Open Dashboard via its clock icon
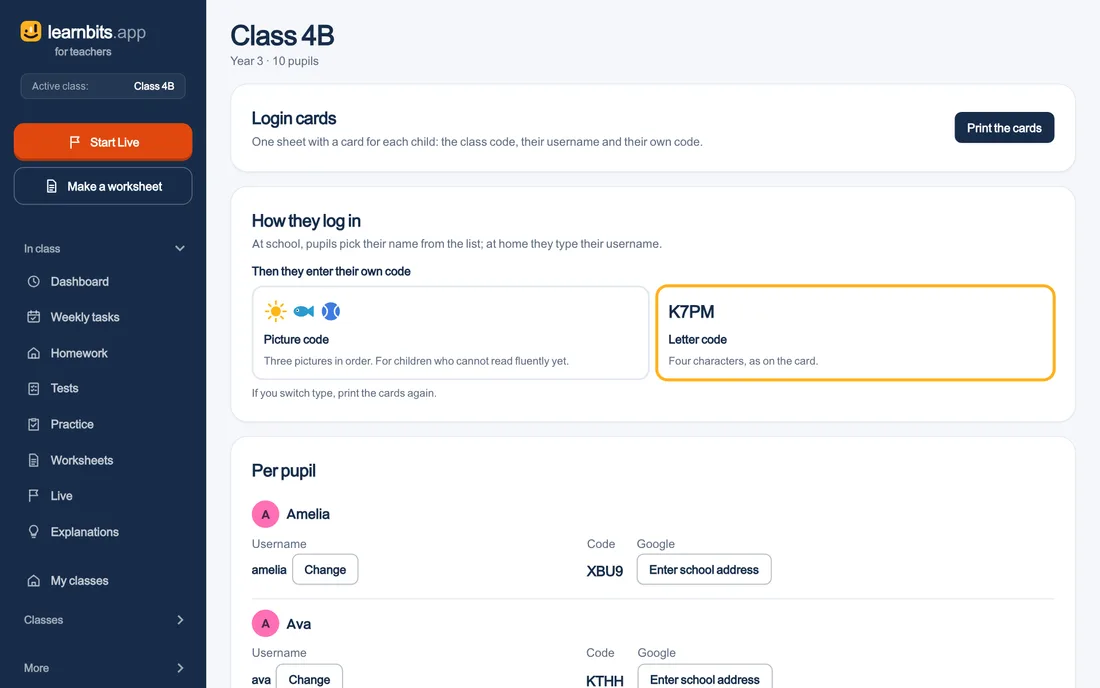The height and width of the screenshot is (688, 1100). click(x=34, y=281)
